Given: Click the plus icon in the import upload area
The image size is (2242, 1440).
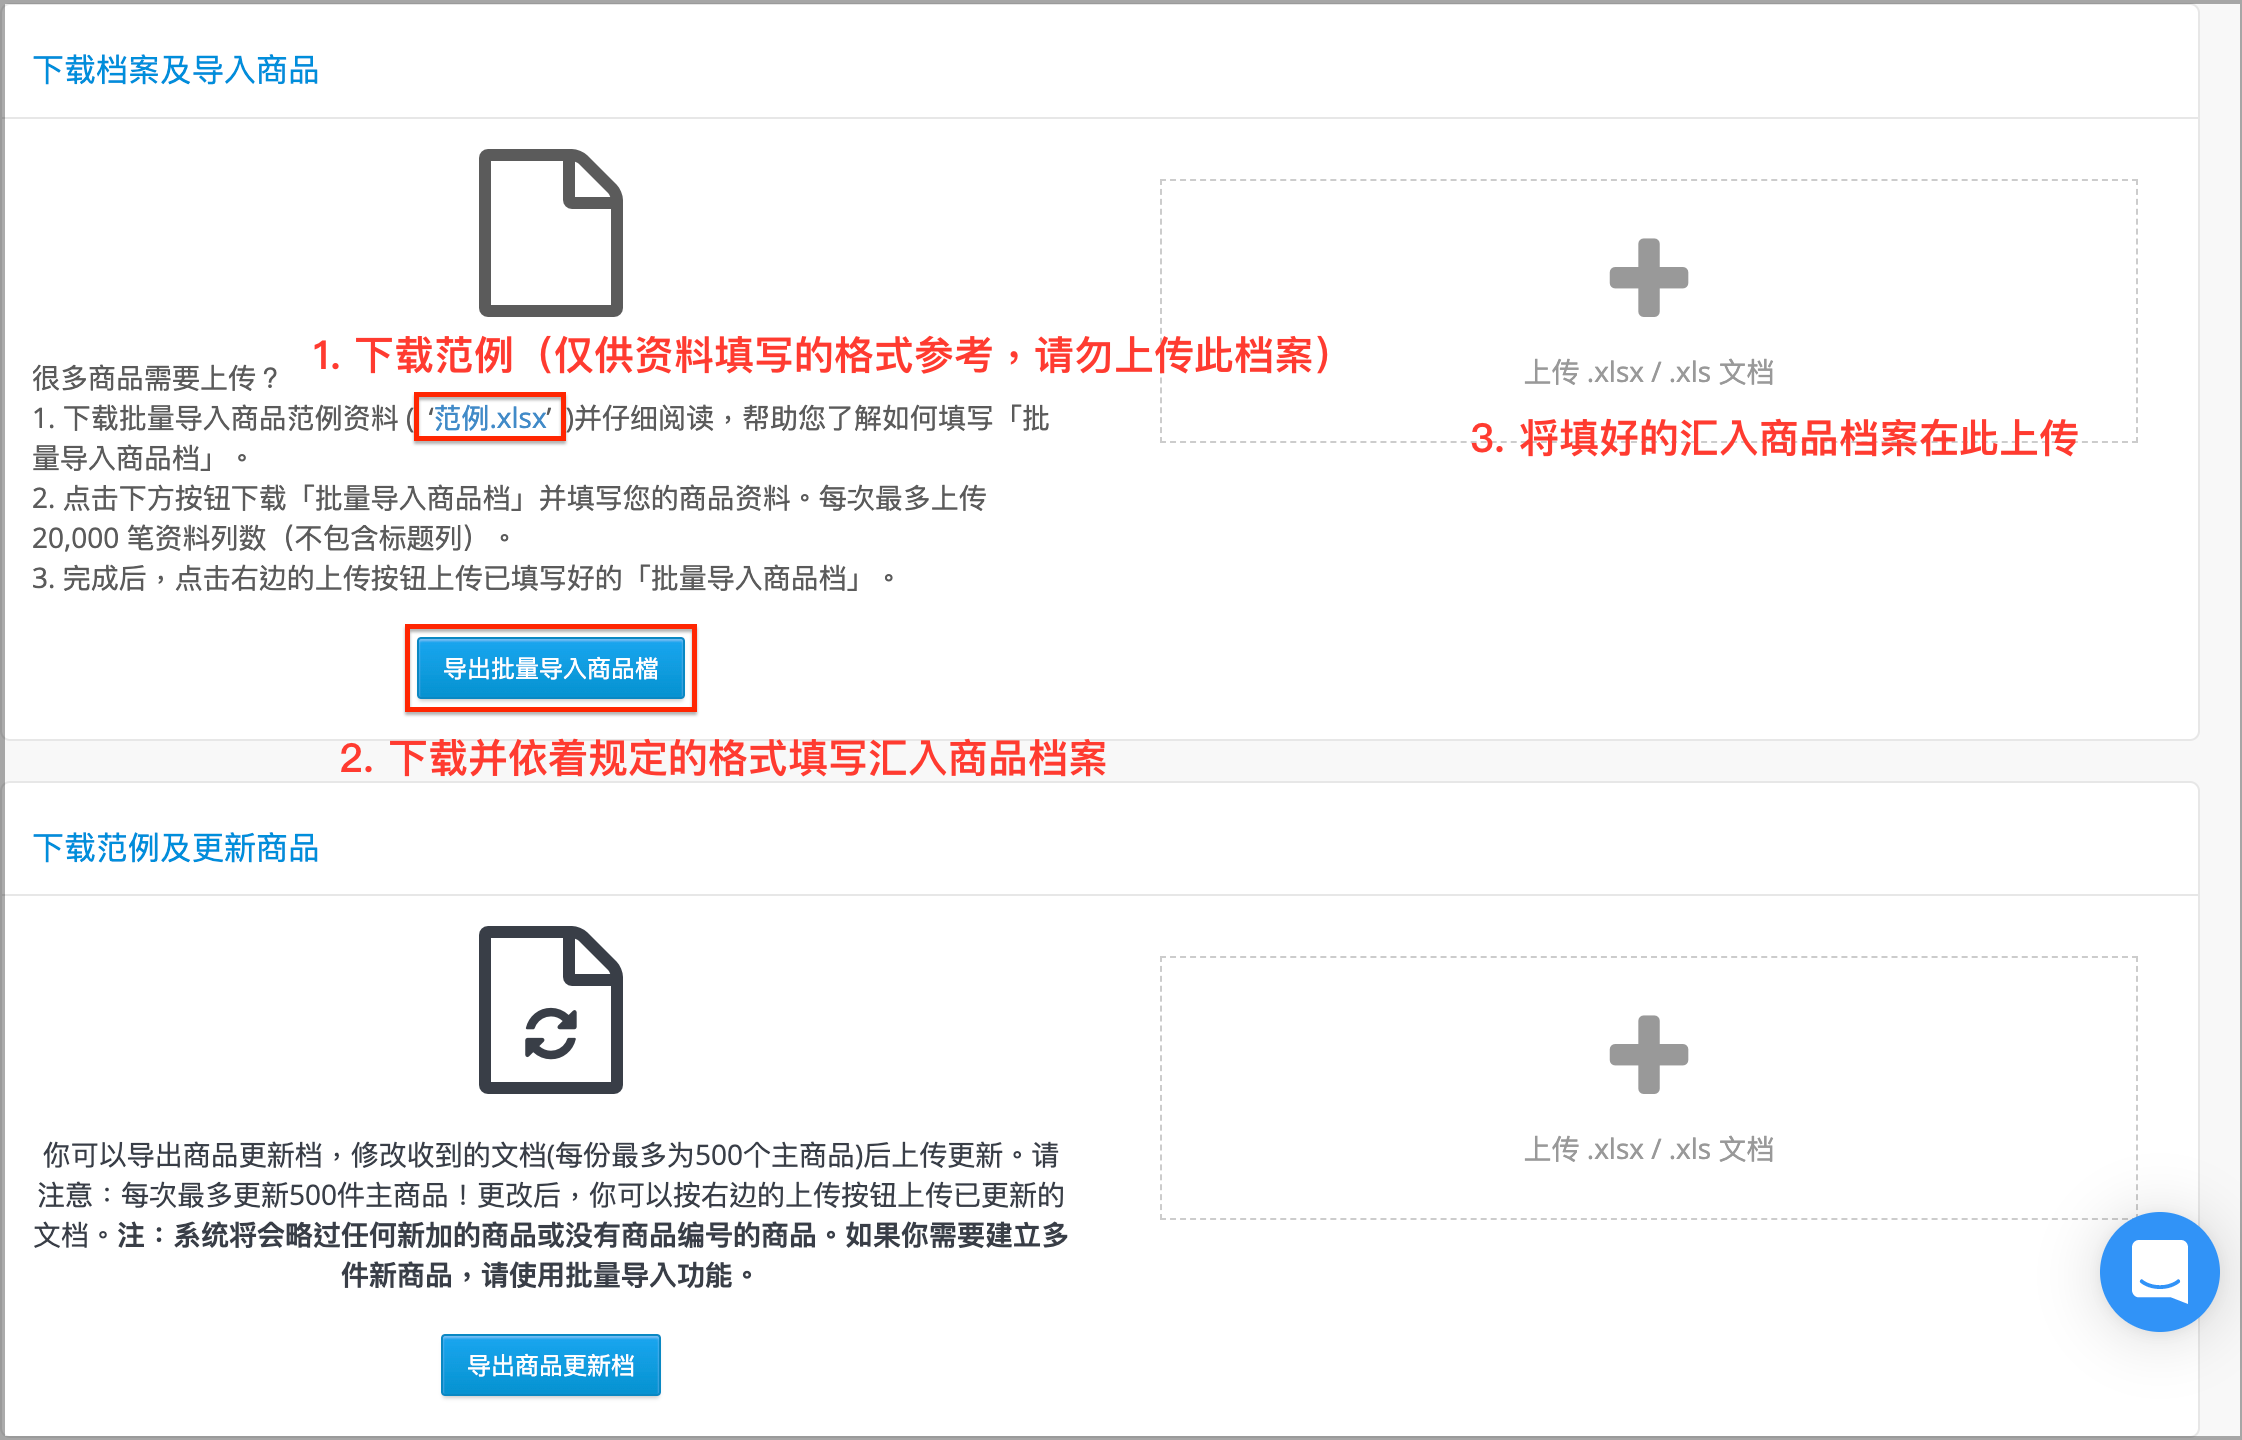Looking at the screenshot, I should tap(1648, 277).
